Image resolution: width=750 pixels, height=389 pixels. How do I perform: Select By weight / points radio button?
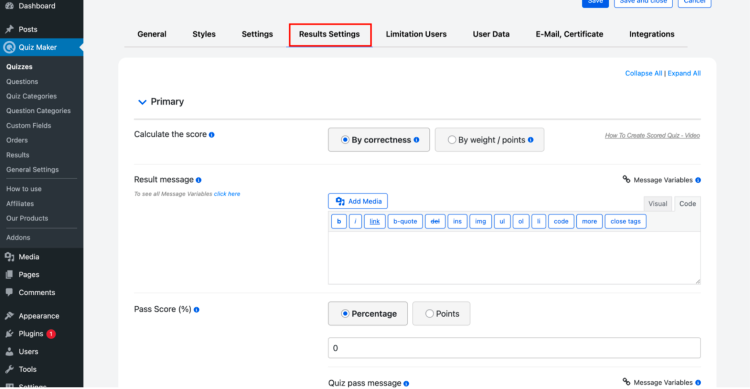coord(452,140)
